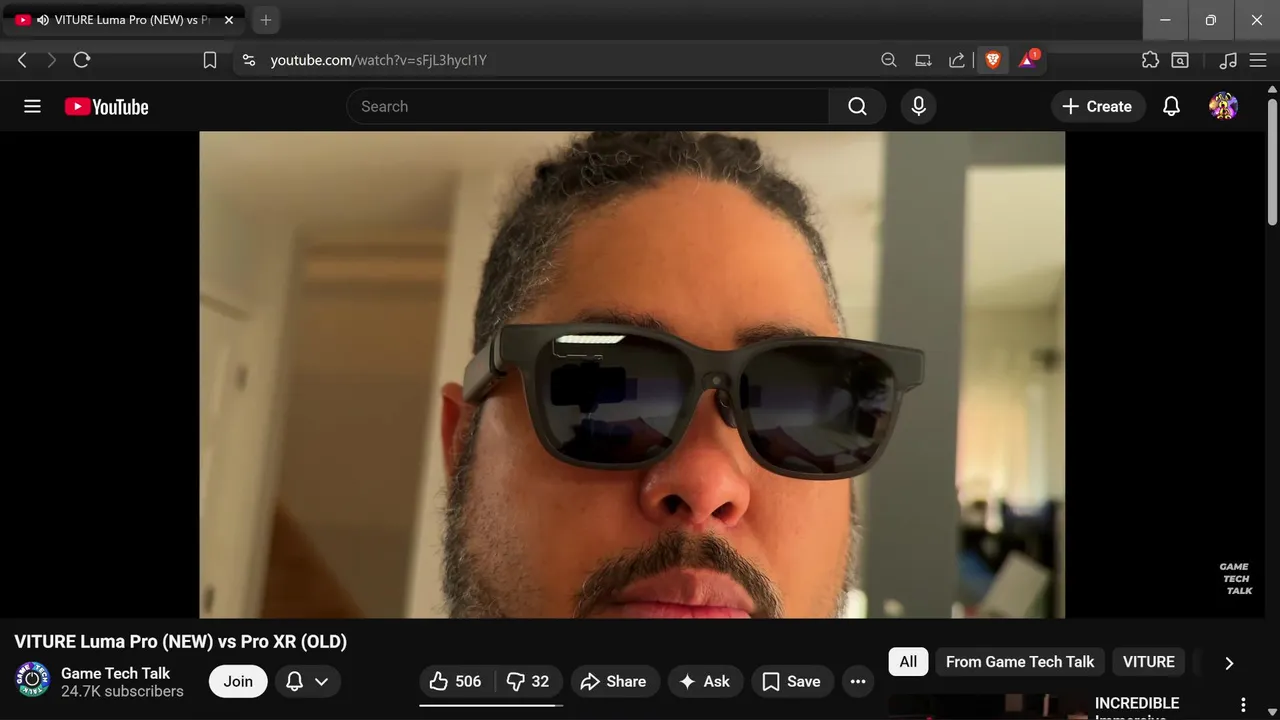This screenshot has width=1280, height=720.
Task: Open the browser zoom magnifier icon
Action: [x=889, y=60]
